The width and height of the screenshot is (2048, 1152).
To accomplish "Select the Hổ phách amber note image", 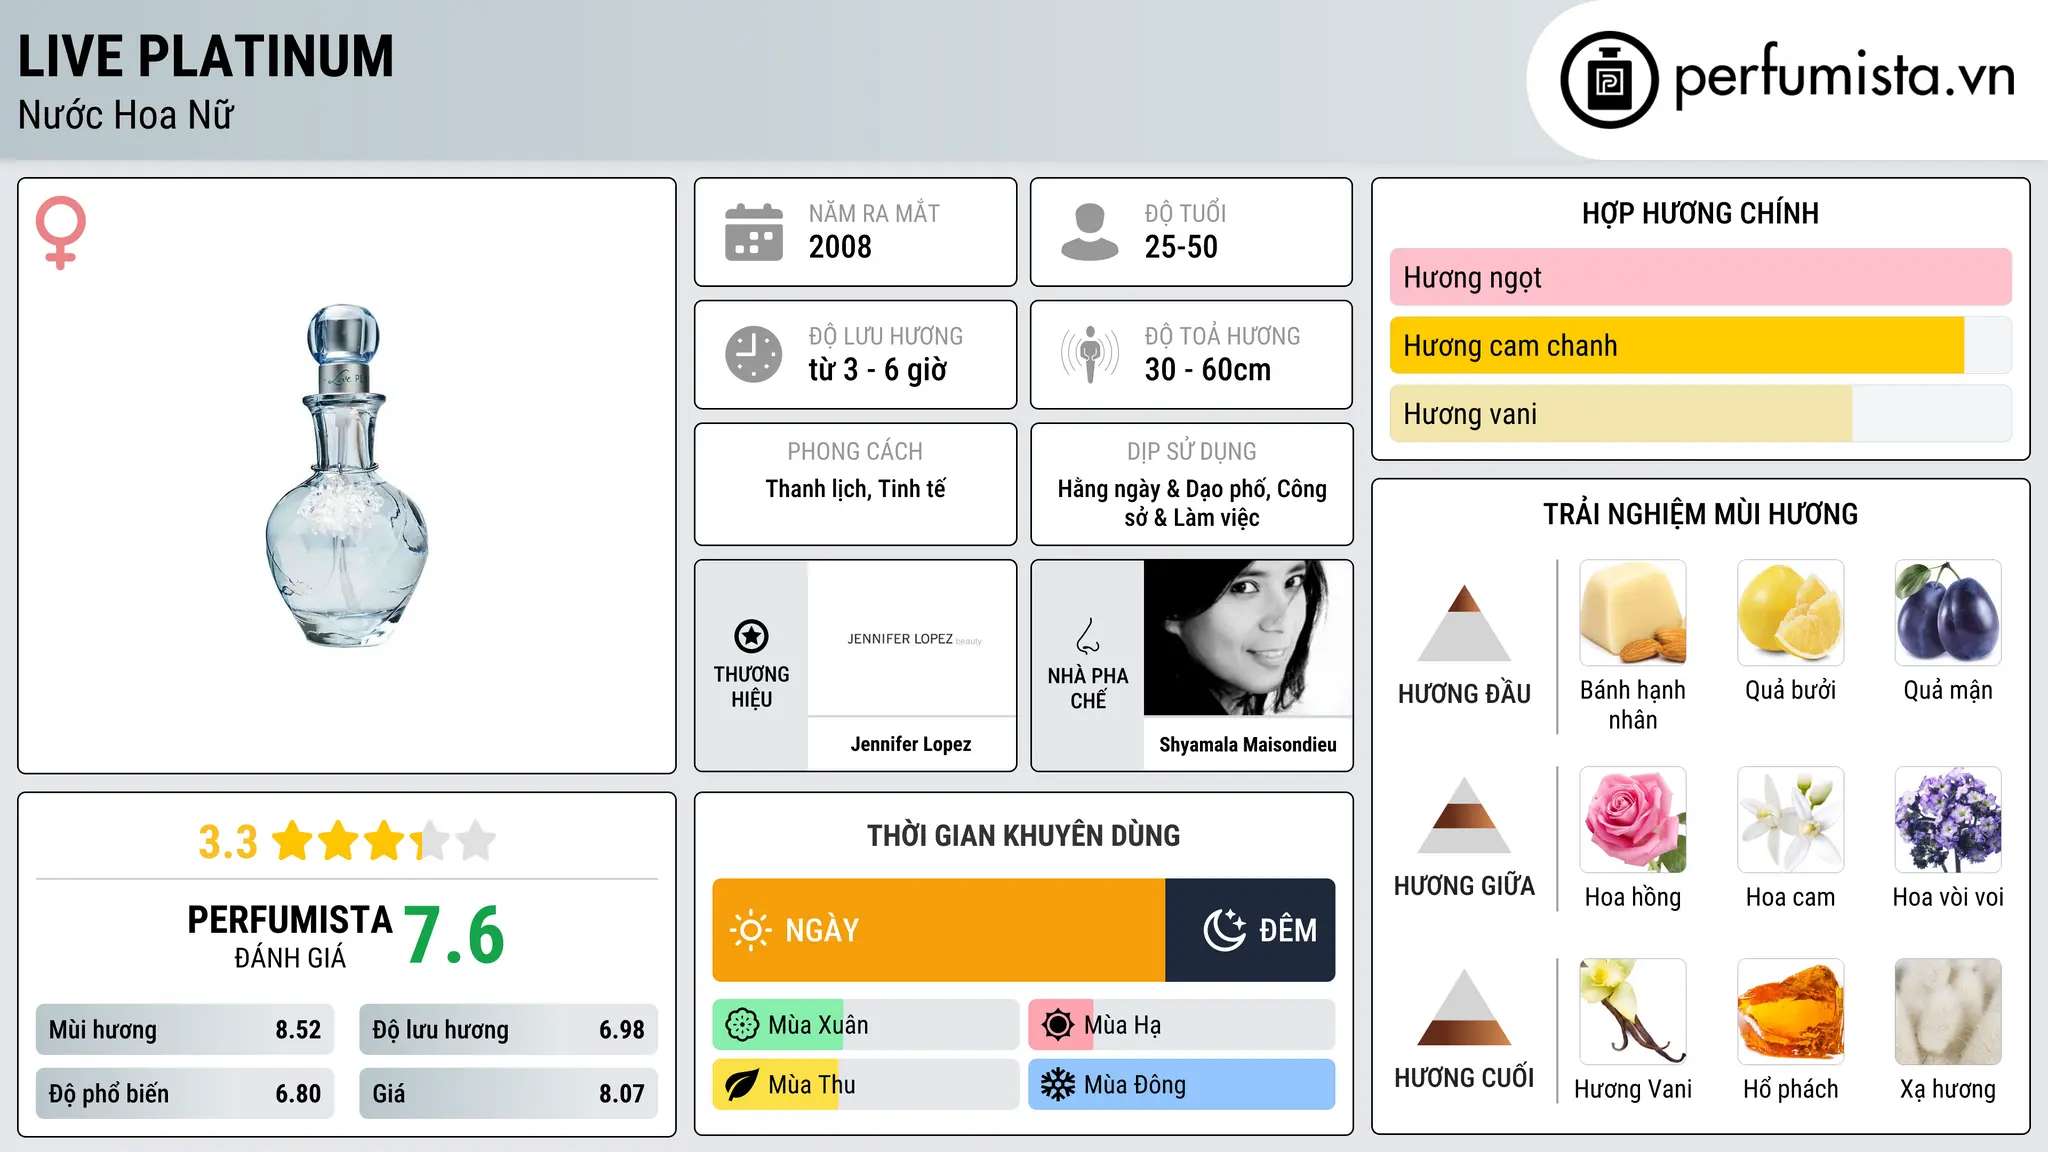I will coord(1791,1012).
